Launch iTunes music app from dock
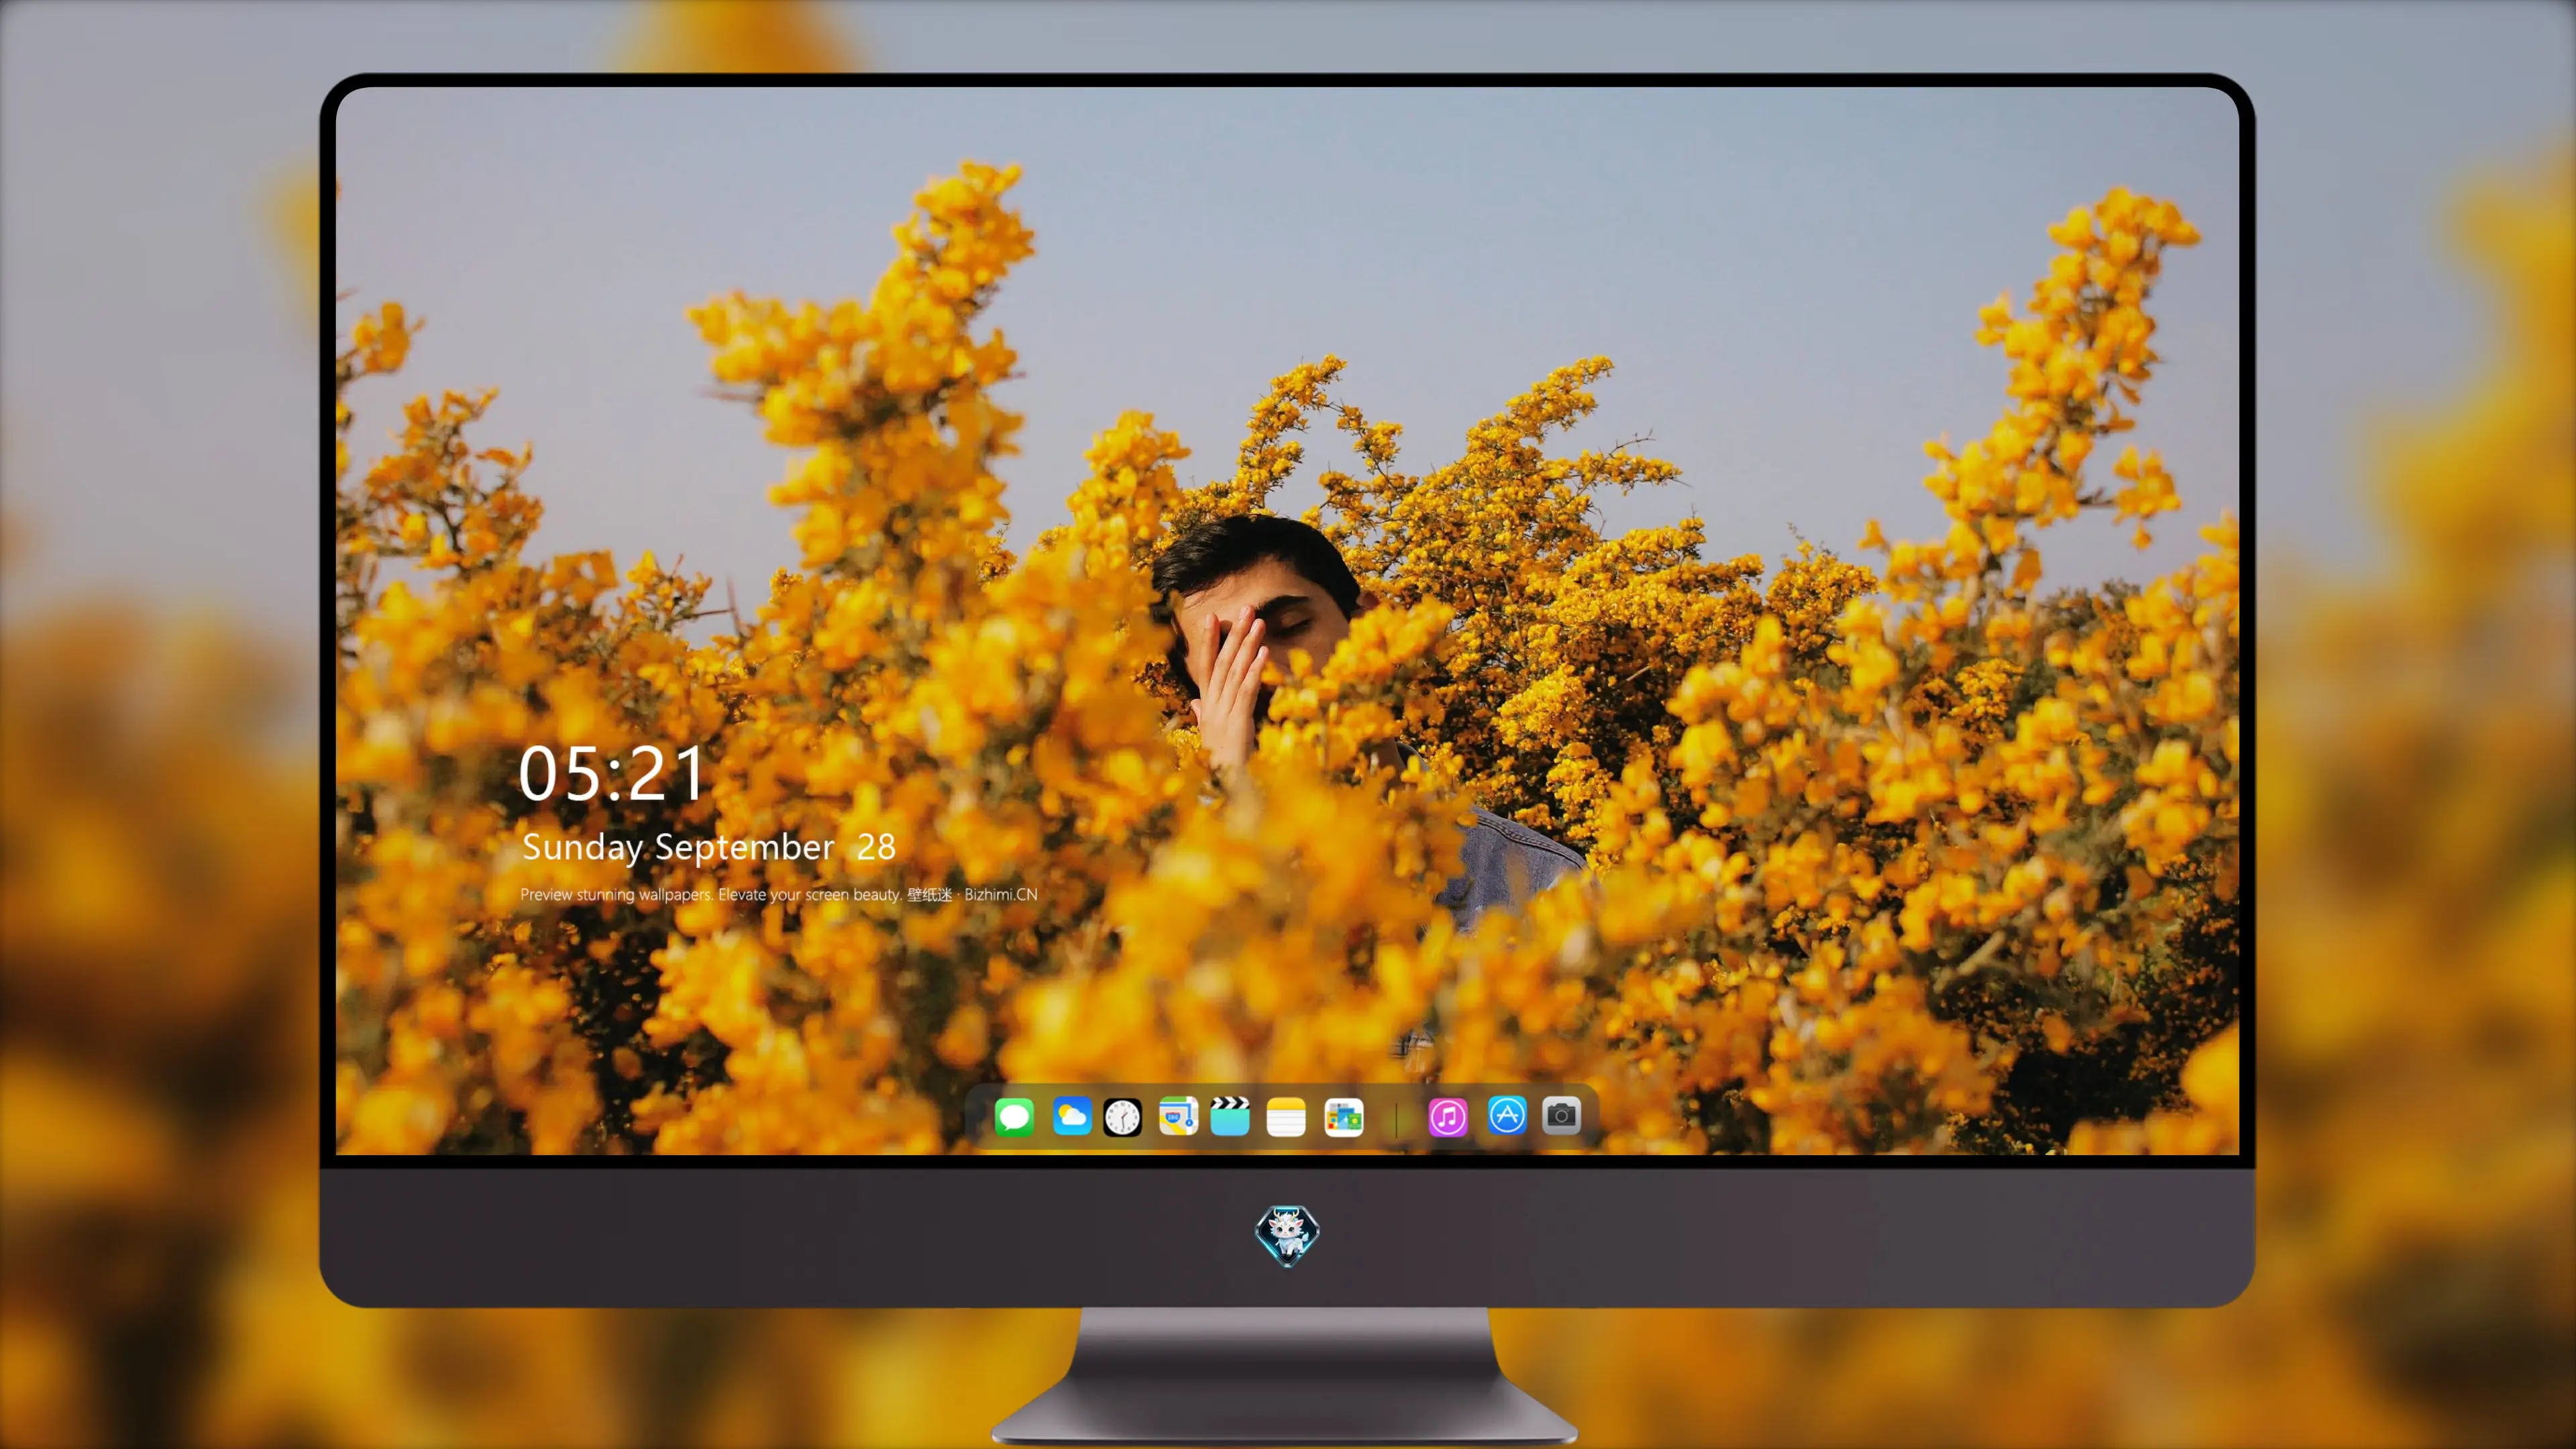This screenshot has height=1449, width=2576. coord(1448,1117)
